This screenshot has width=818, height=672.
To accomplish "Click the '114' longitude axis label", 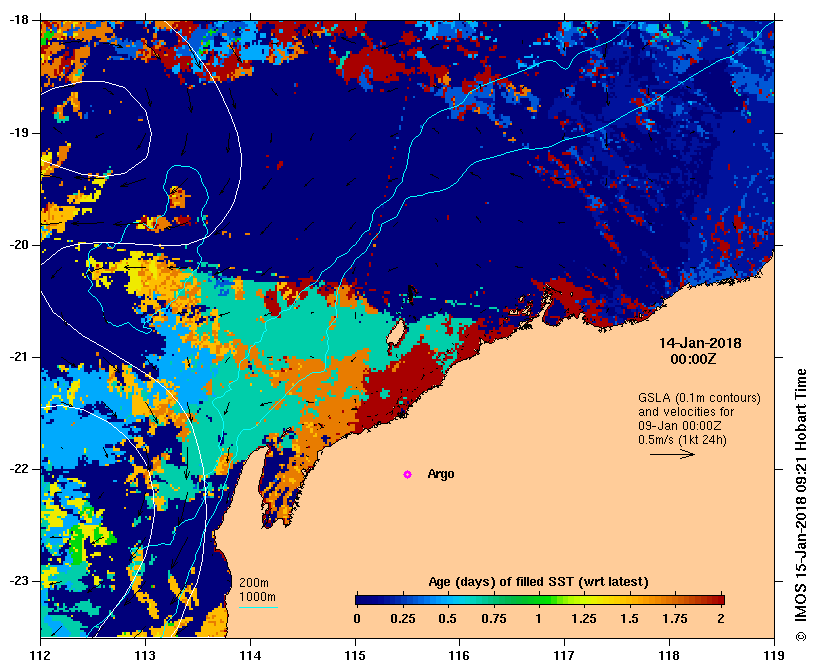I will pos(250,655).
